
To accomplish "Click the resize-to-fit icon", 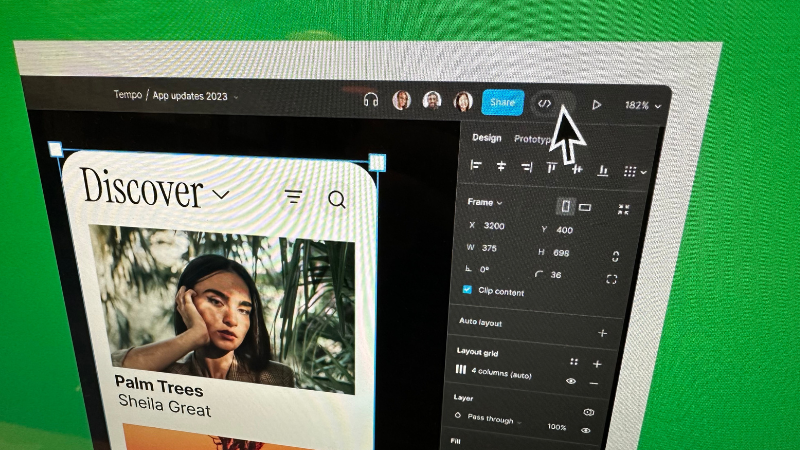I will tap(623, 209).
